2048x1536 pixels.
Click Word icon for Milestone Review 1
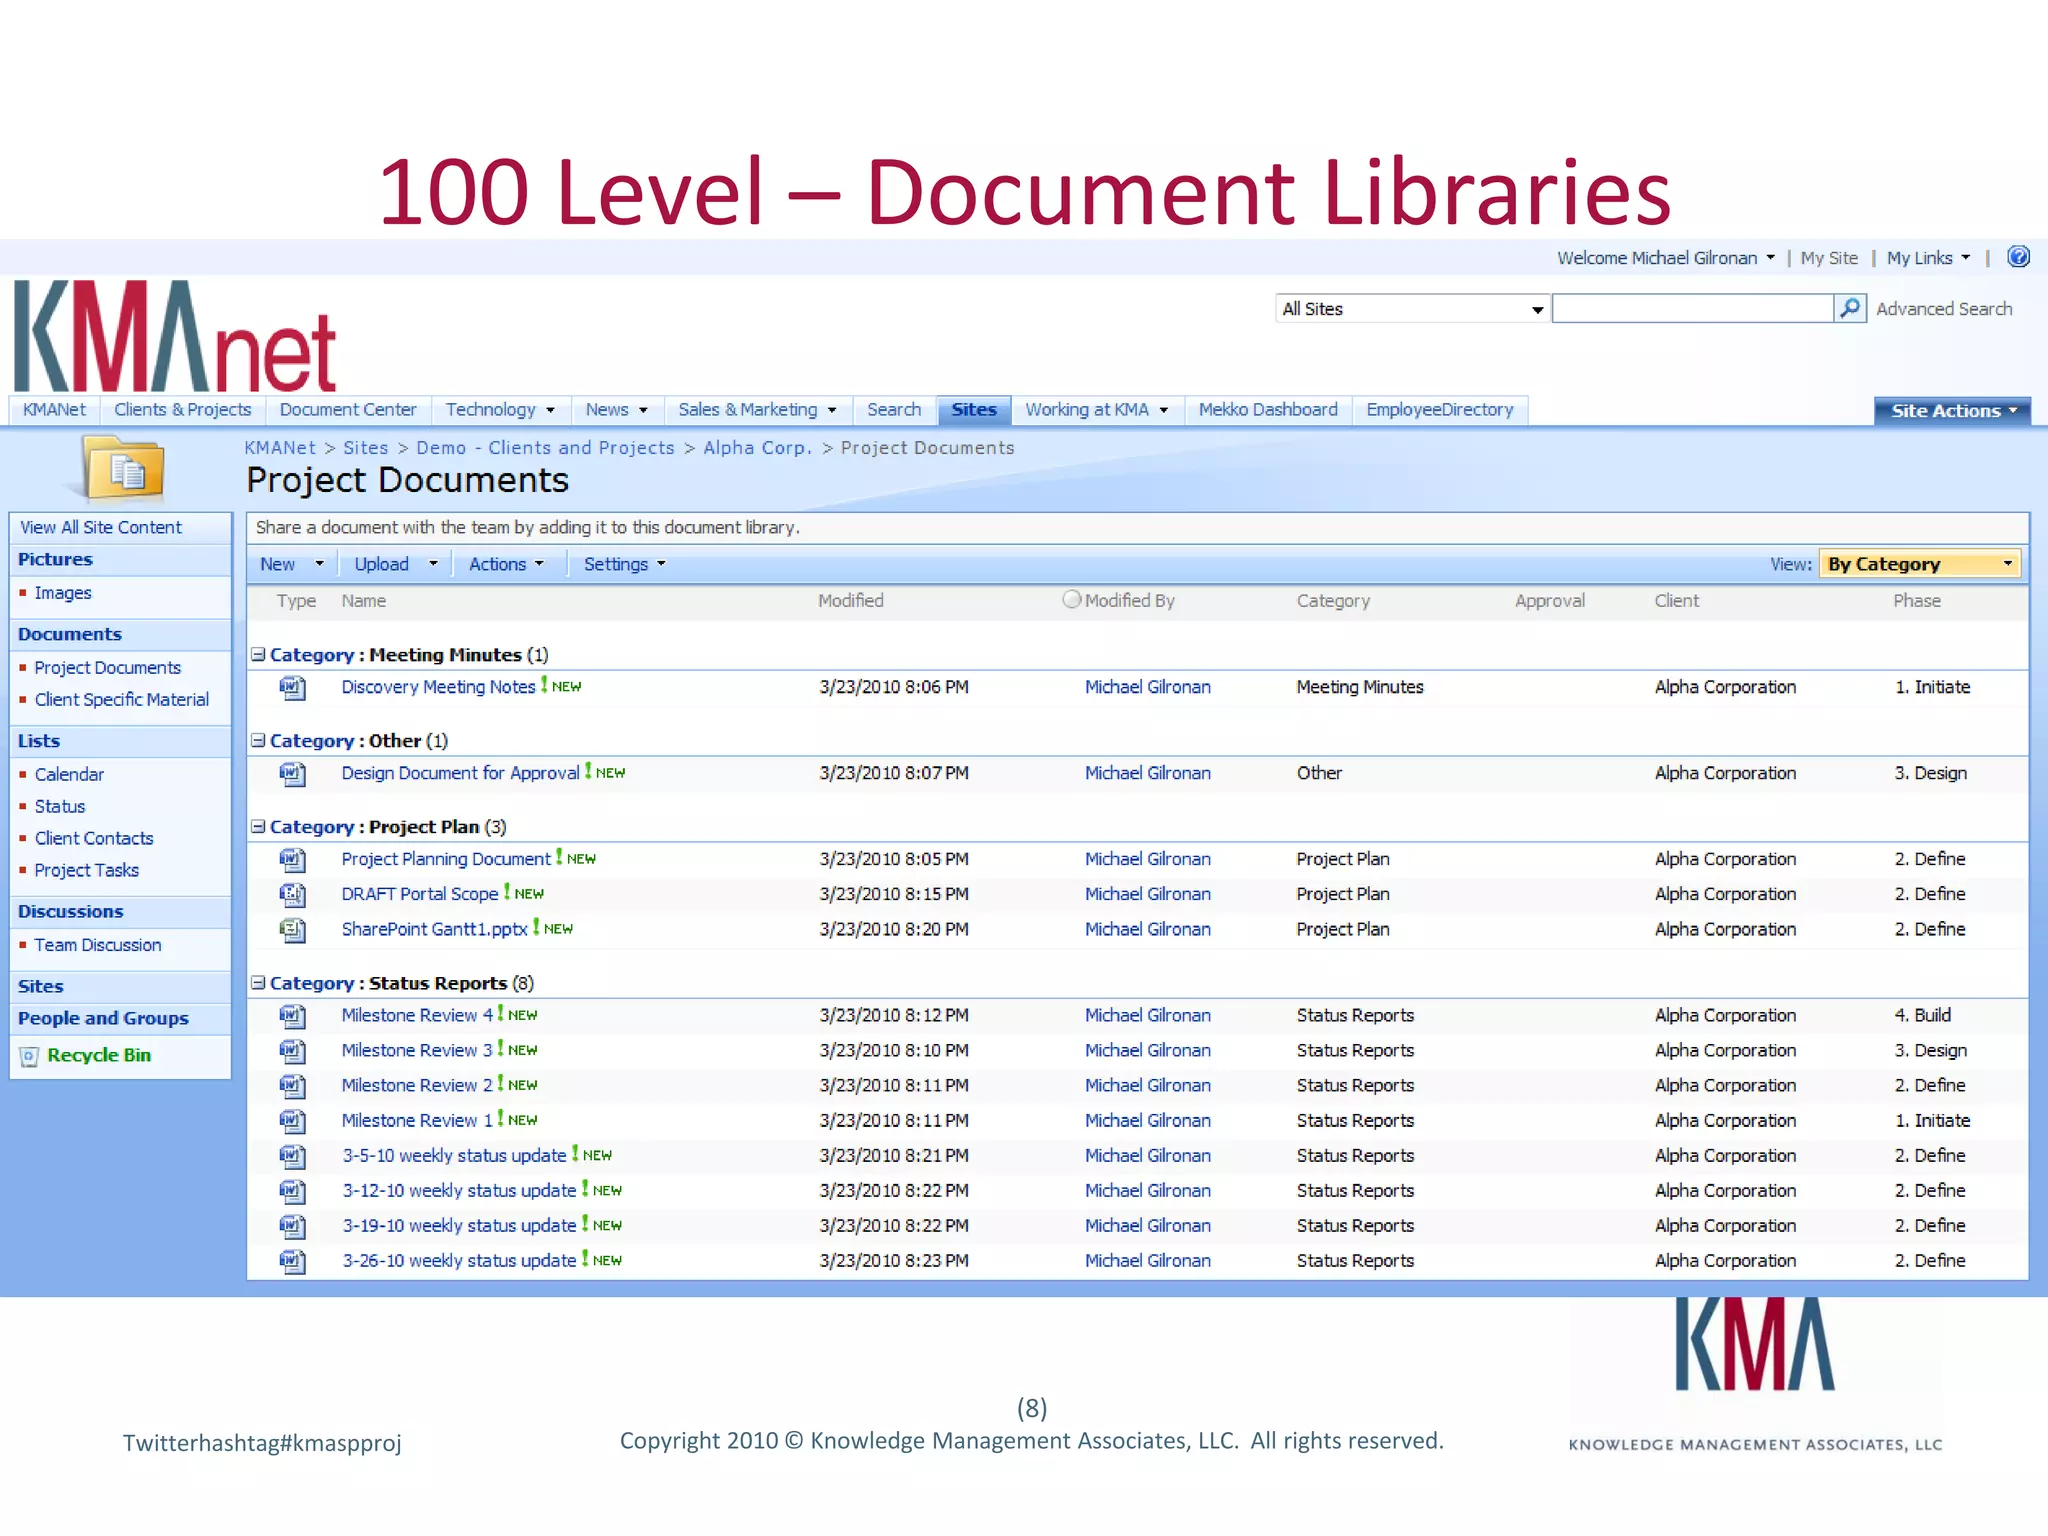[292, 1121]
